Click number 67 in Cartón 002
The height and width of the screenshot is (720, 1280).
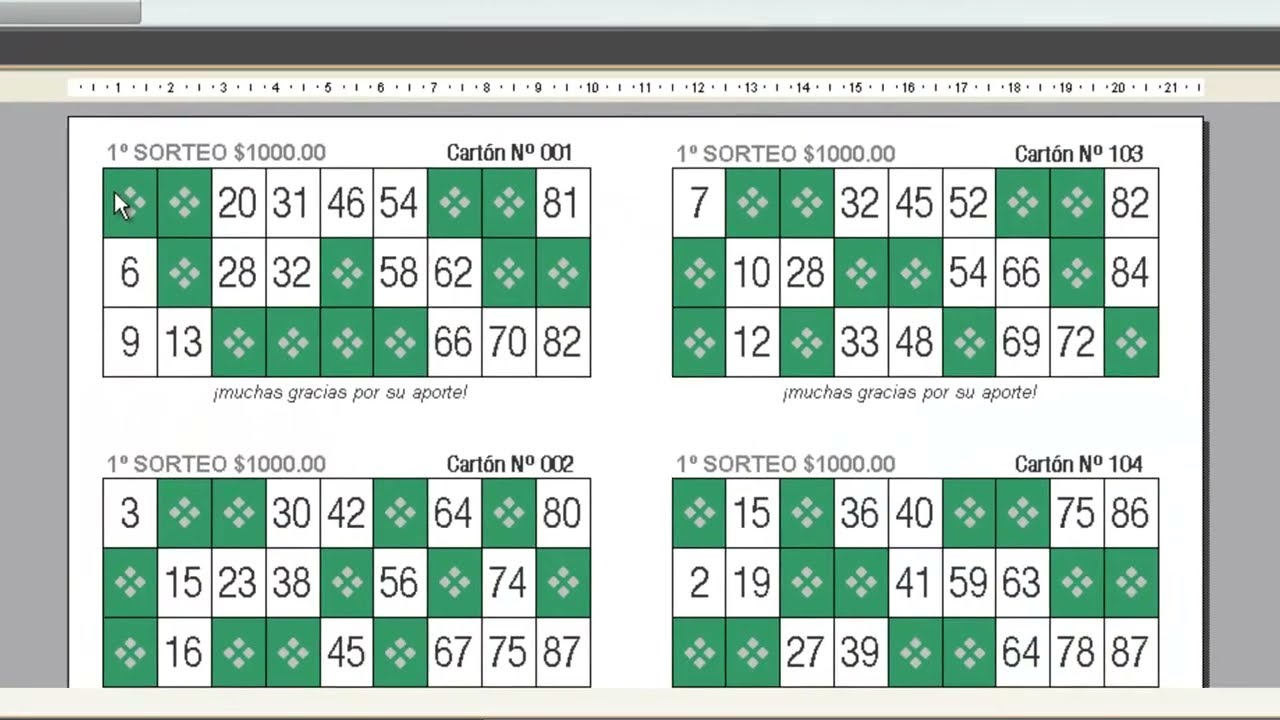454,652
